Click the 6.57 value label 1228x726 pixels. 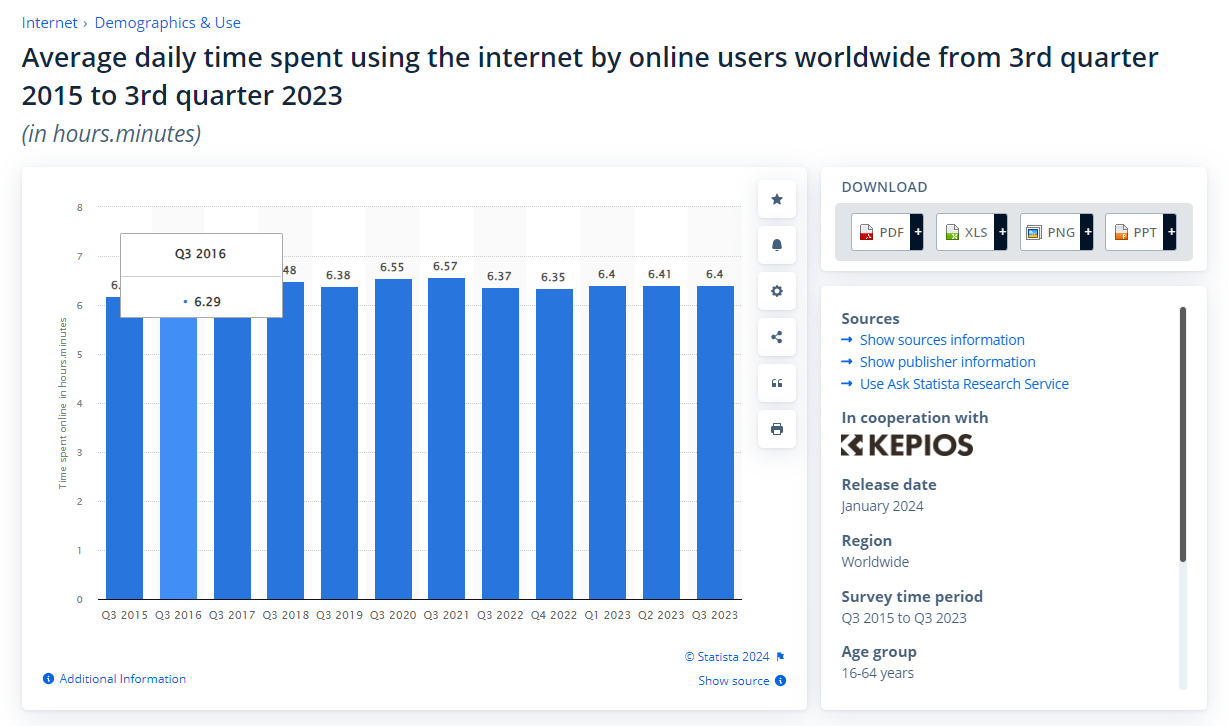446,266
